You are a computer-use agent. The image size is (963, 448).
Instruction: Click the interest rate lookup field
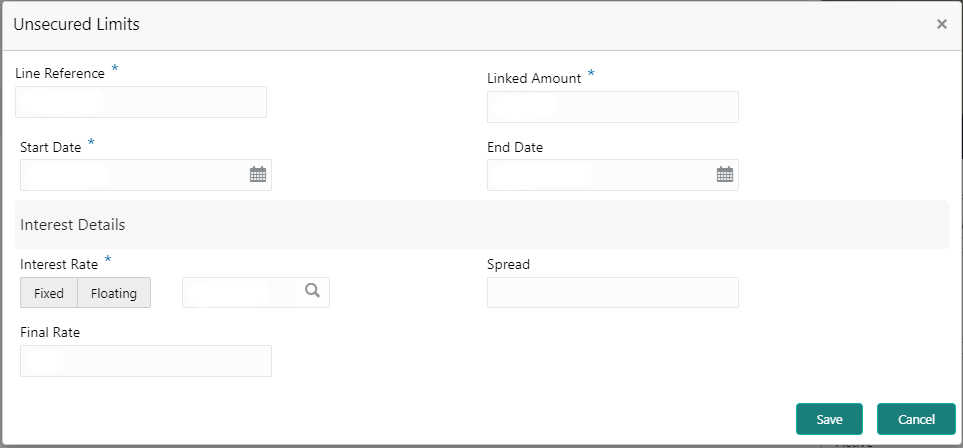click(240, 292)
